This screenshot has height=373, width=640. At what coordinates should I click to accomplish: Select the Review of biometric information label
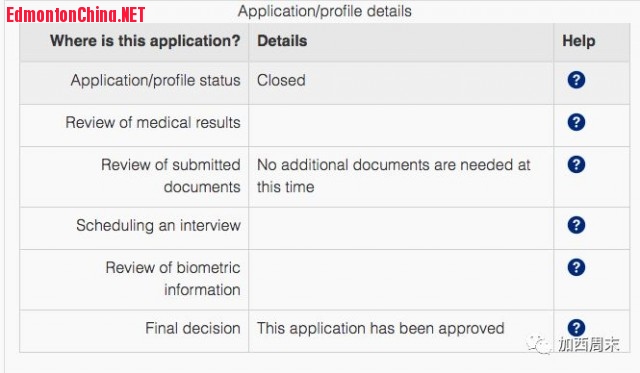pyautogui.click(x=173, y=278)
